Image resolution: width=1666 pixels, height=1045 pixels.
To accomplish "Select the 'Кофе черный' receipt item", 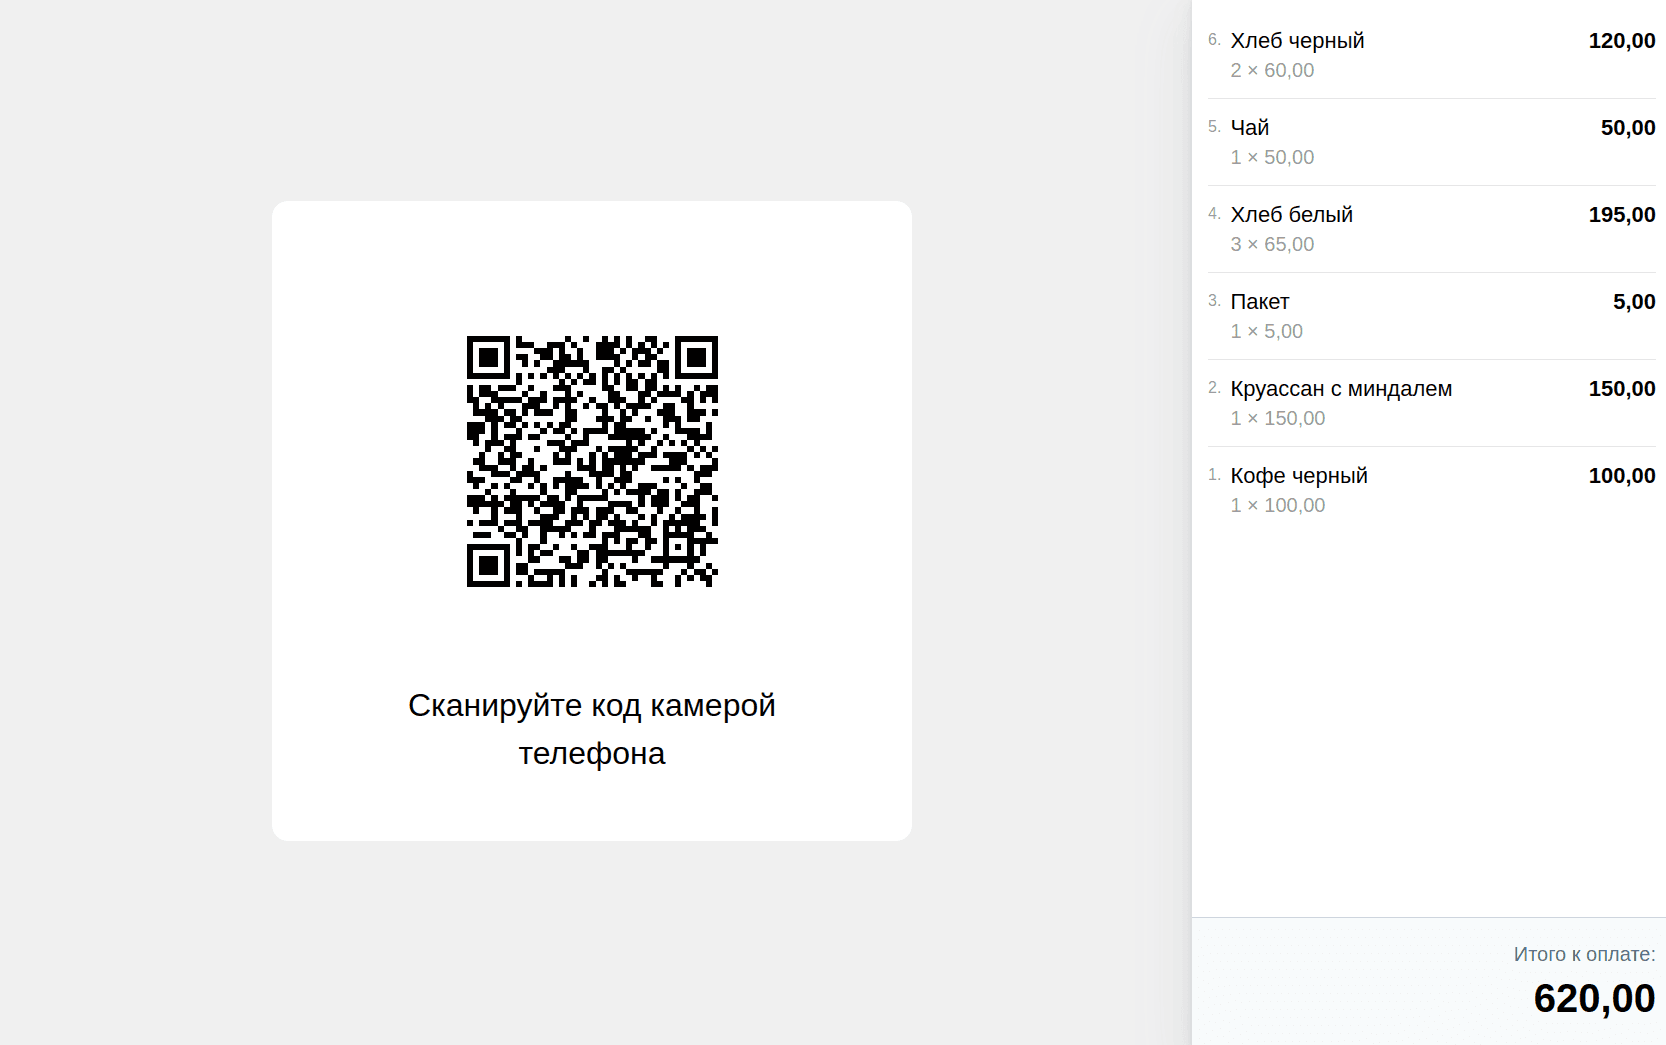I will pyautogui.click(x=1298, y=476).
